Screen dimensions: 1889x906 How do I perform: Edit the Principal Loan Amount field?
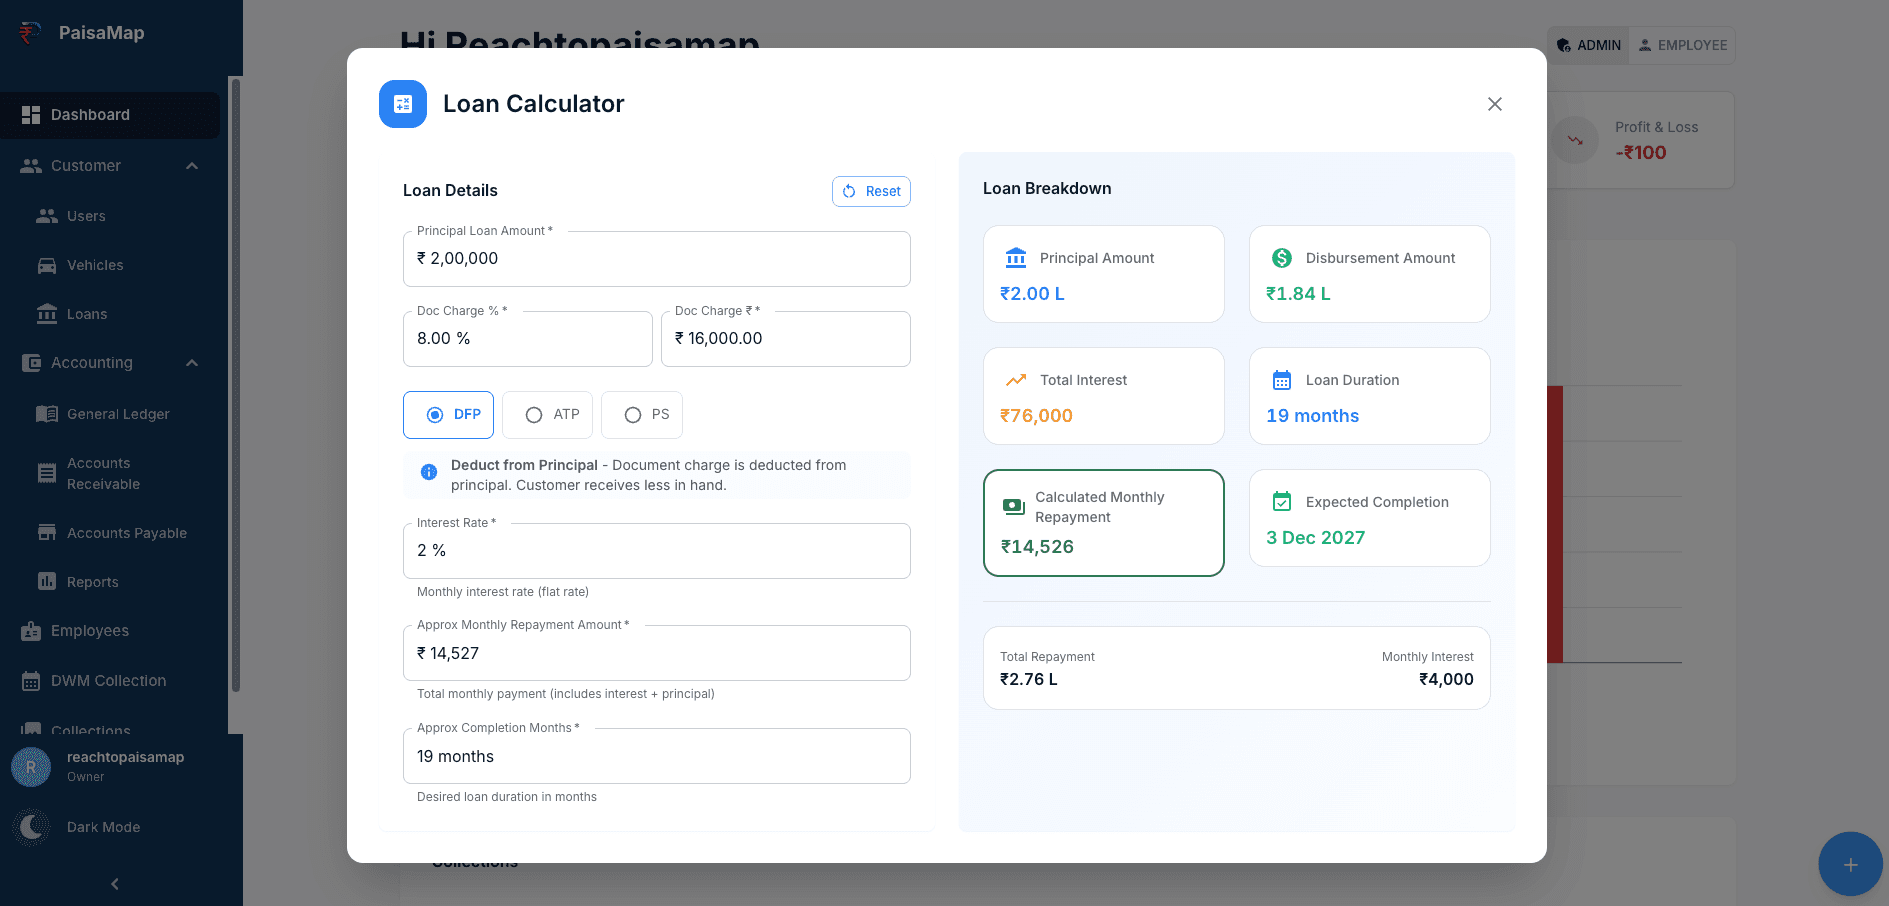click(656, 259)
